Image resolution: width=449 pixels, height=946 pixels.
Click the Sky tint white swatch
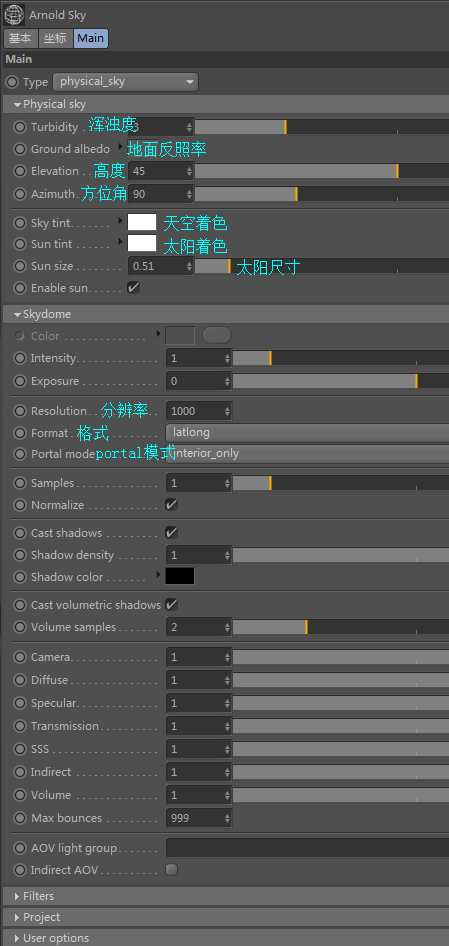point(142,222)
